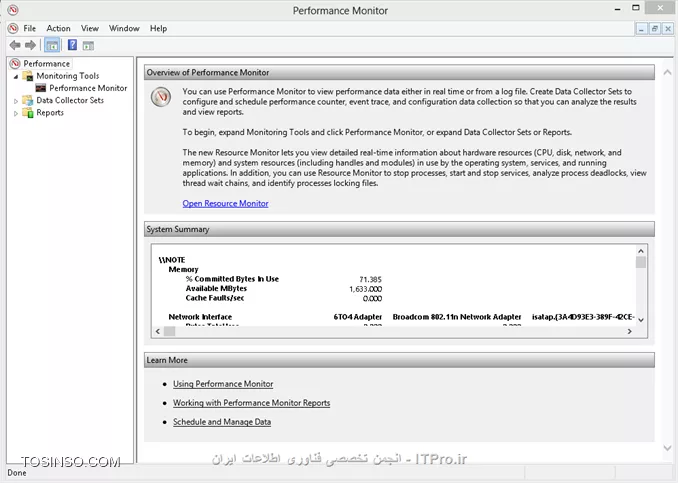
Task: Click MMC icon beside File menu
Action: [13, 28]
